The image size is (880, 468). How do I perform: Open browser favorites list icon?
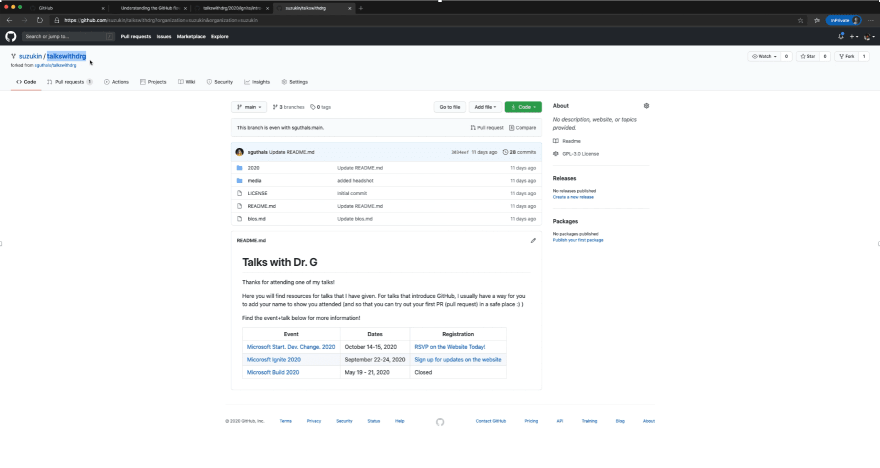[817, 20]
